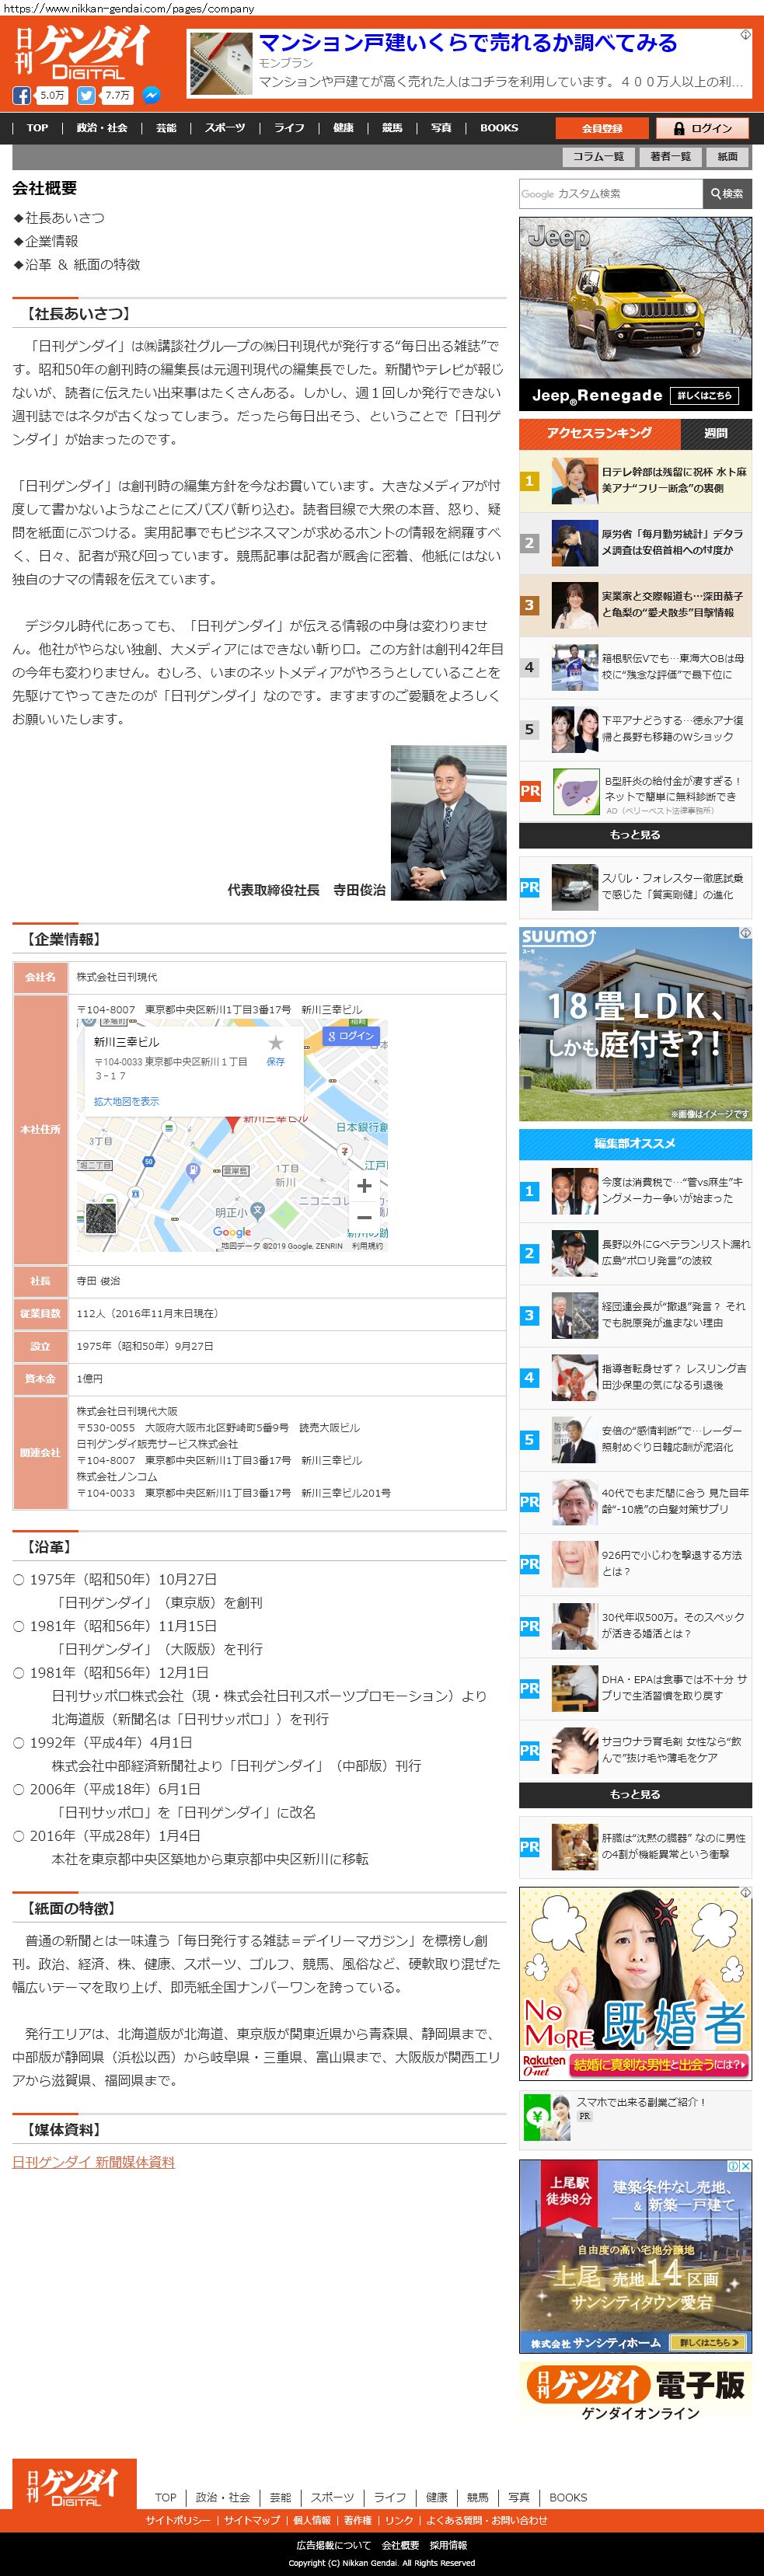Click the Facebook share icon
The image size is (764, 2576).
click(21, 96)
